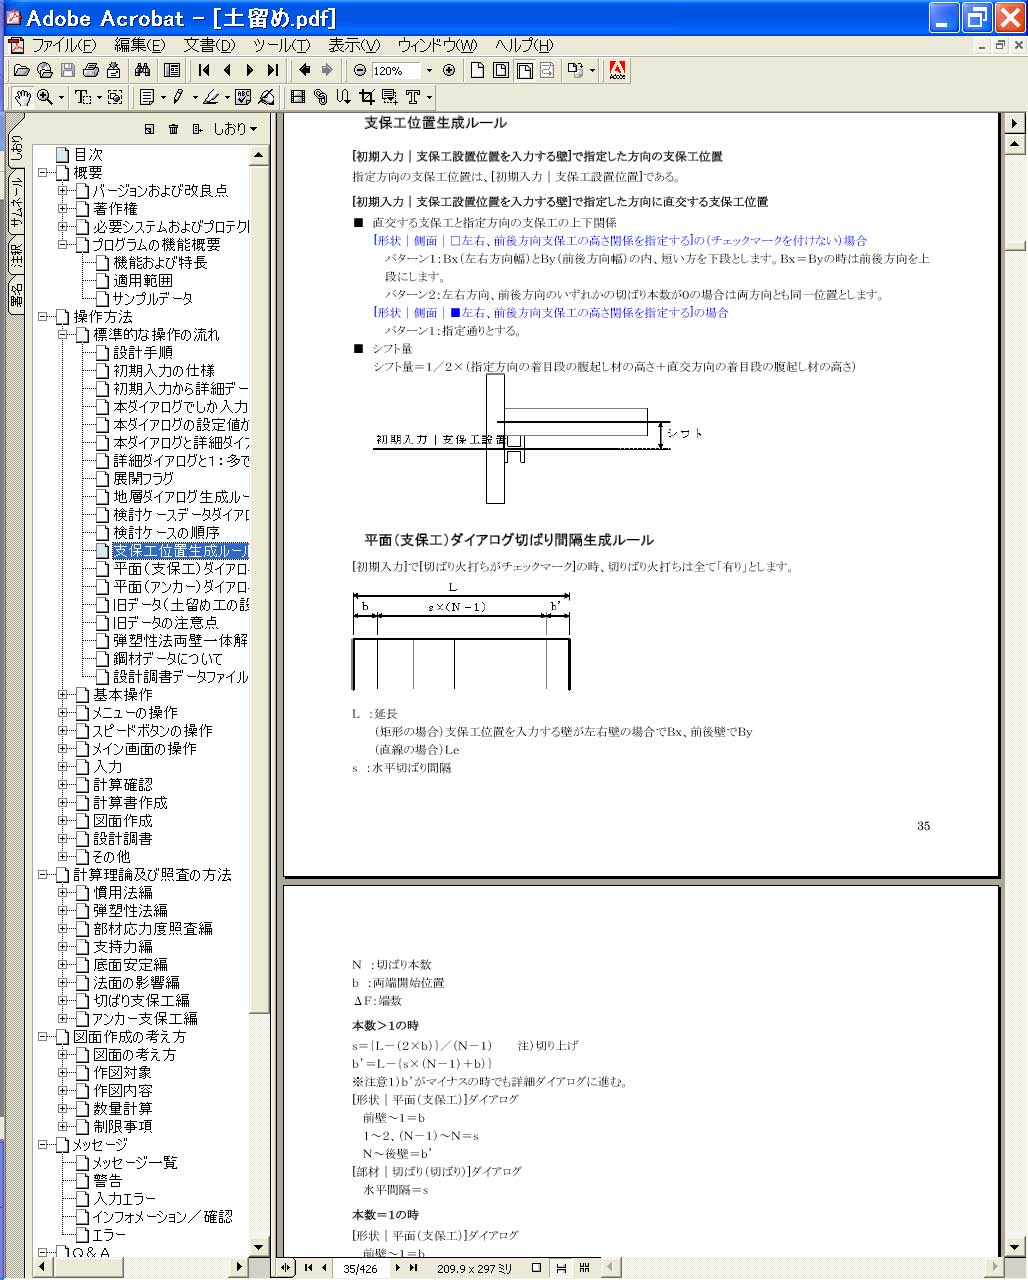Open the しおり bookmark options menu
This screenshot has height=1280, width=1028.
click(x=234, y=129)
